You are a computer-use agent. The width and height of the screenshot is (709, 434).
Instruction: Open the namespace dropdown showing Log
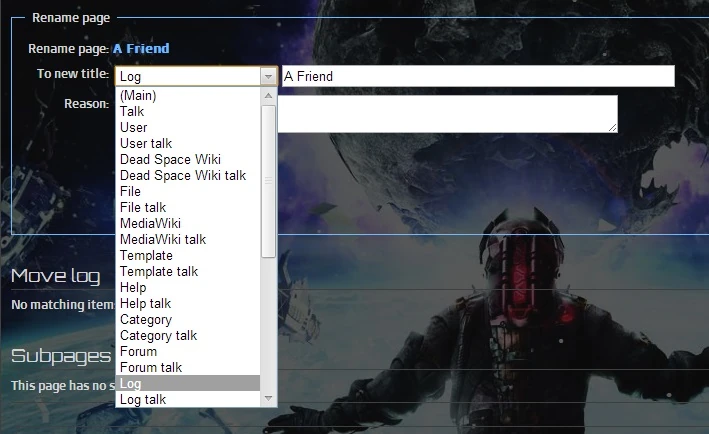(x=196, y=76)
